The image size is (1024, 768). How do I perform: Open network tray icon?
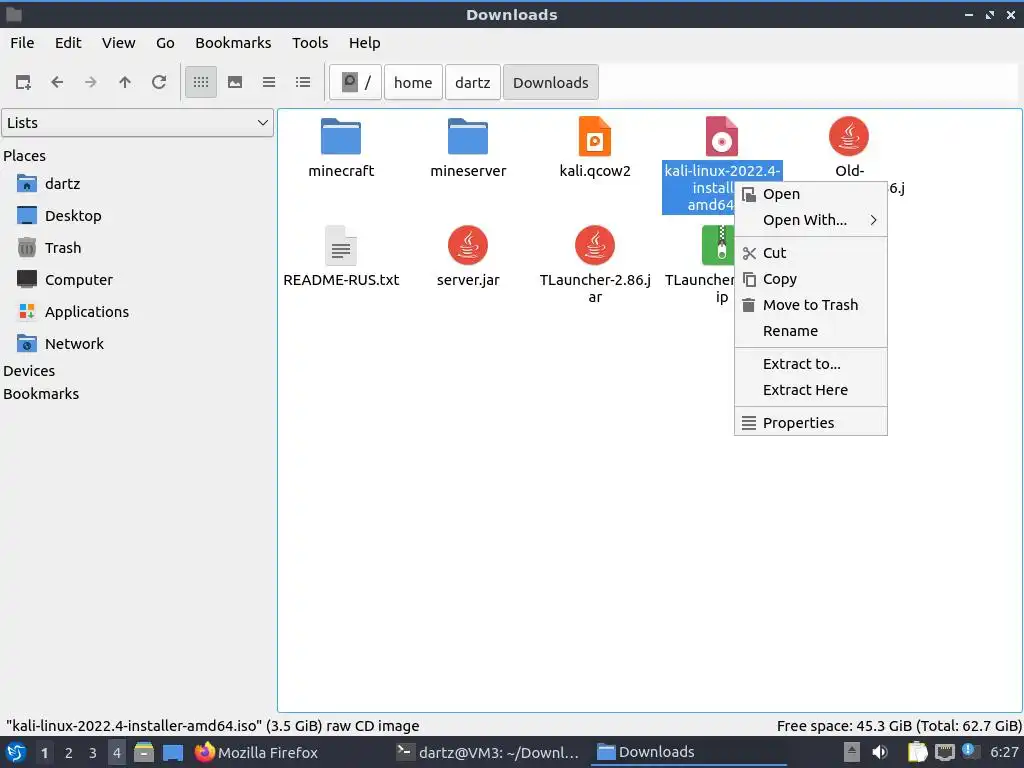(x=944, y=752)
